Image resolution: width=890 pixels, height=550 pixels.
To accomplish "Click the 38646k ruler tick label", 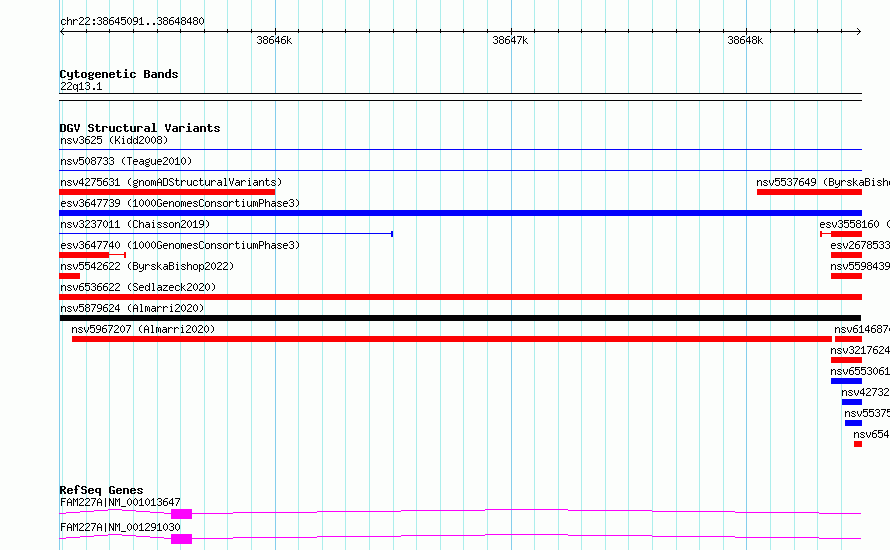I will (274, 40).
